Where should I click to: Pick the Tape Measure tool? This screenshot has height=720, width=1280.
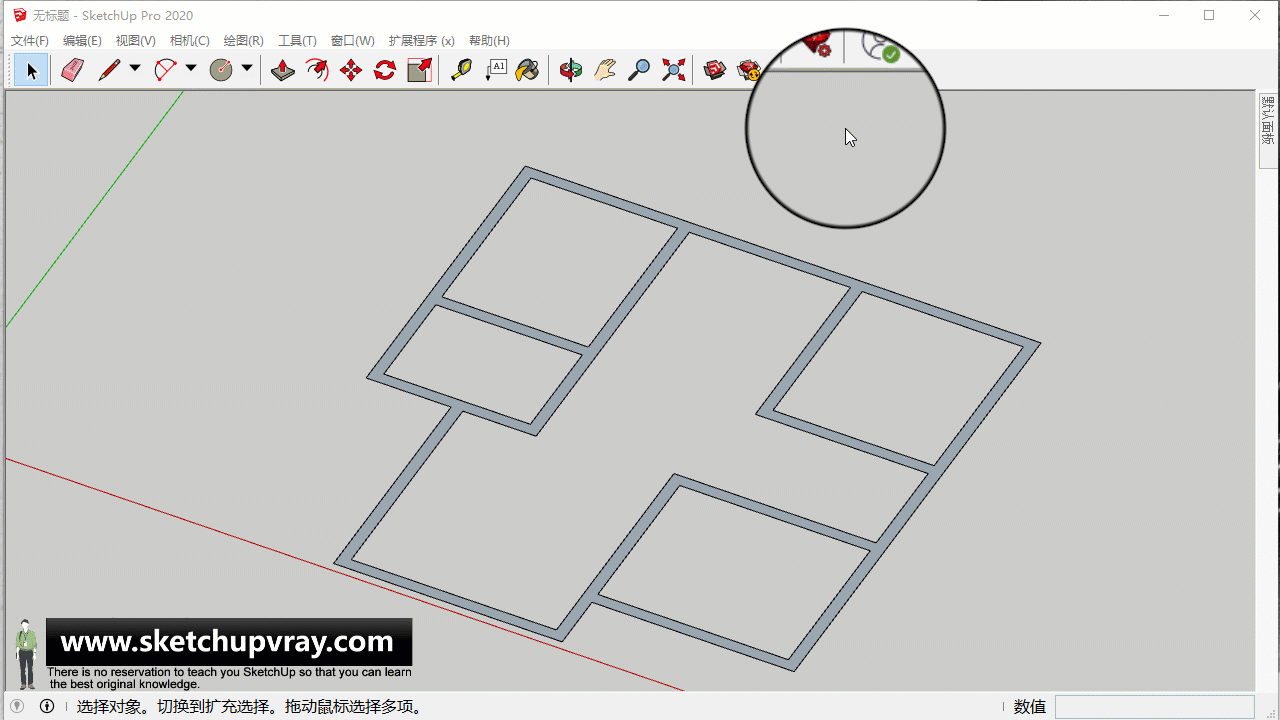tap(461, 70)
